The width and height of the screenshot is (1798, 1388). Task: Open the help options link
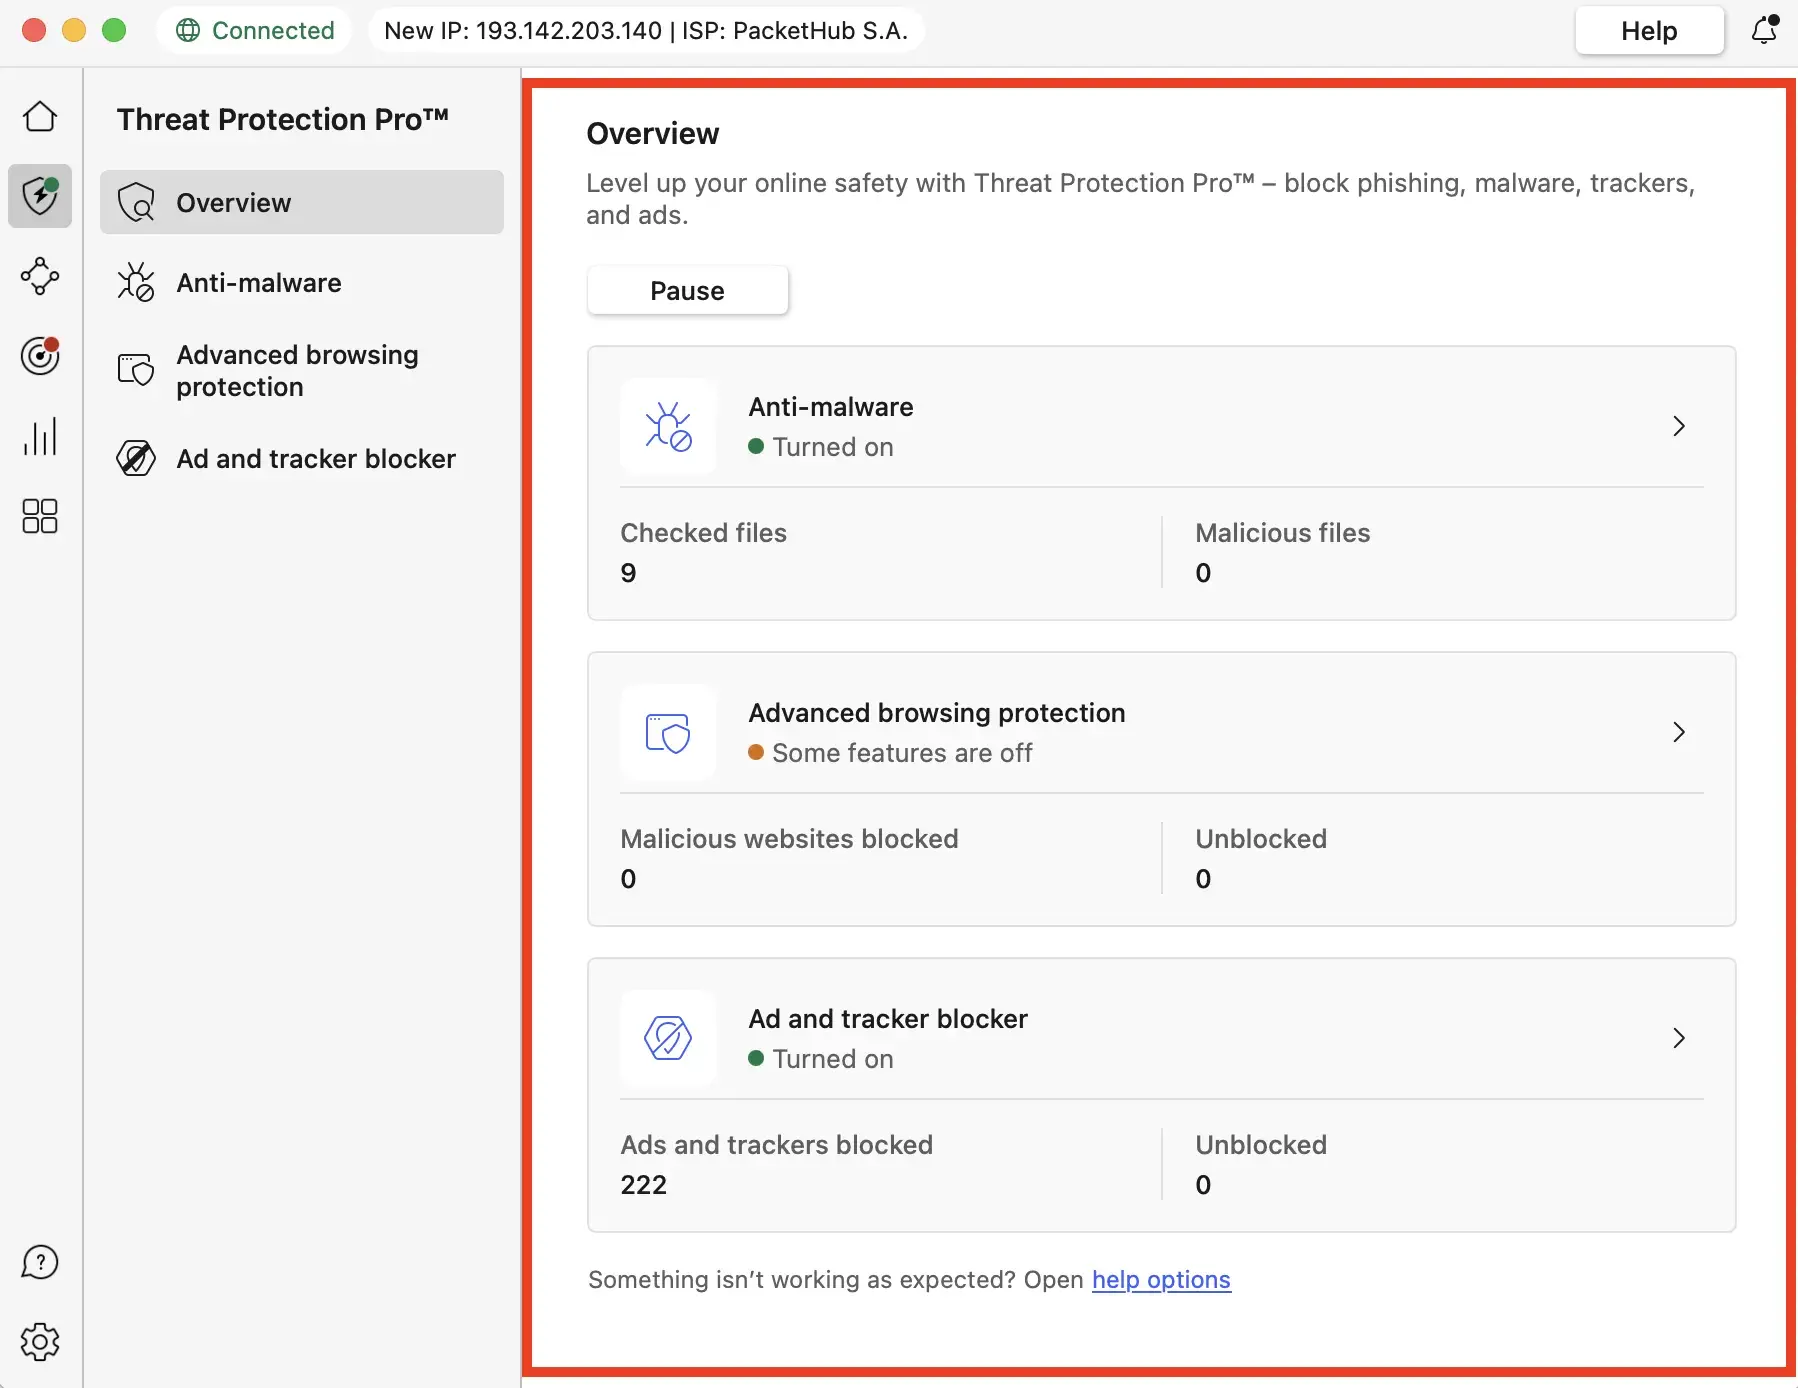tap(1161, 1280)
